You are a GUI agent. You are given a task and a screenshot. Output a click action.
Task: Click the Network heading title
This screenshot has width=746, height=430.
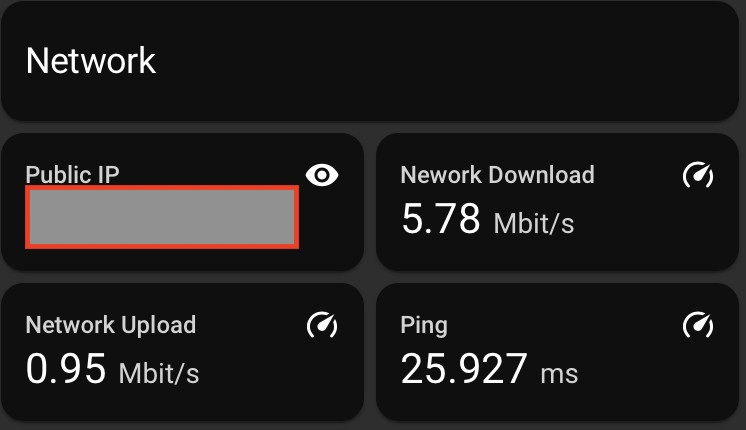coord(91,60)
